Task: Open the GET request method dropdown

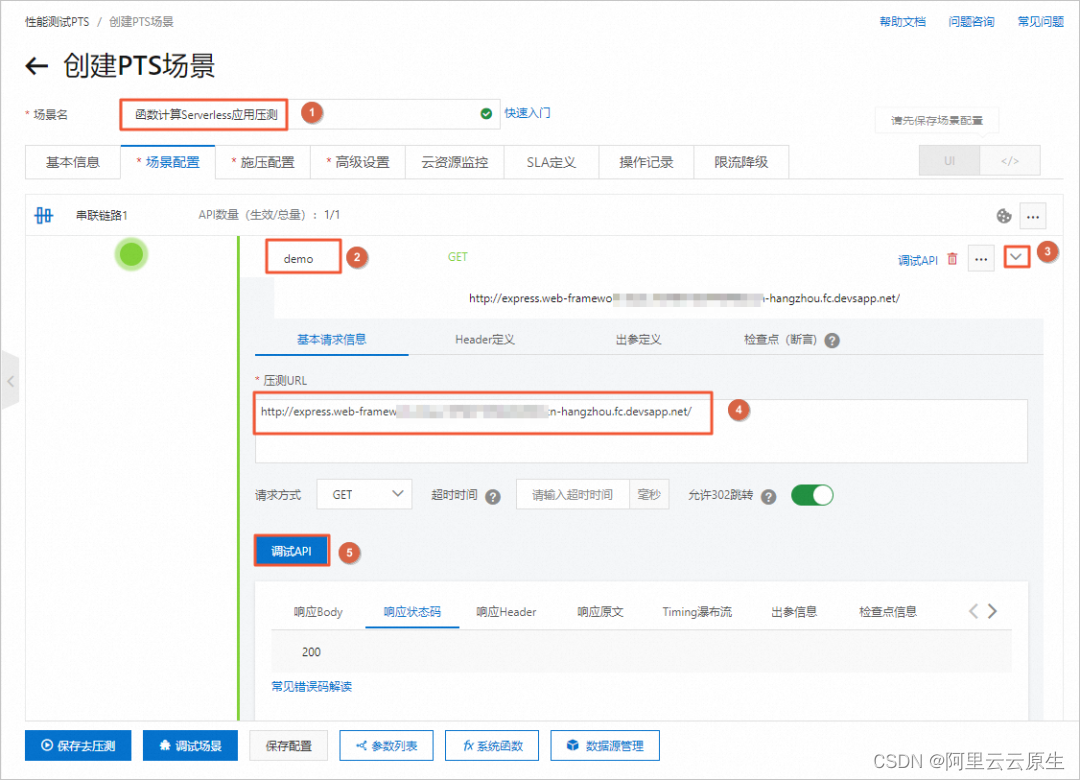Action: (x=364, y=494)
